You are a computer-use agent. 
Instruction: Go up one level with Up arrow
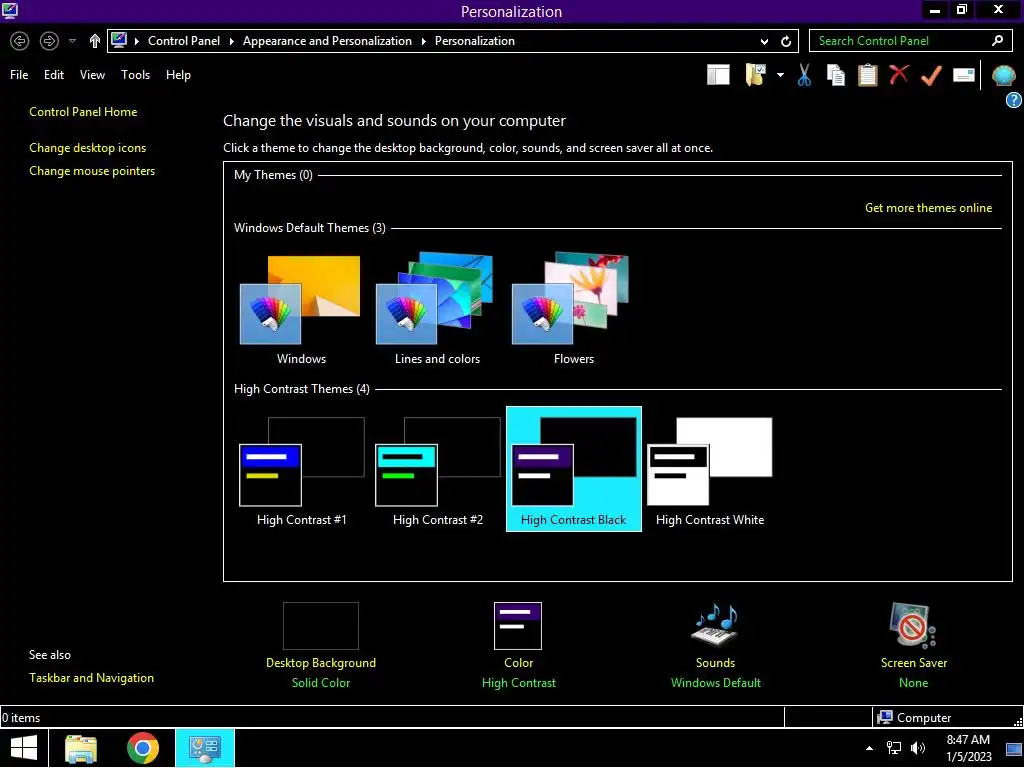click(x=95, y=41)
